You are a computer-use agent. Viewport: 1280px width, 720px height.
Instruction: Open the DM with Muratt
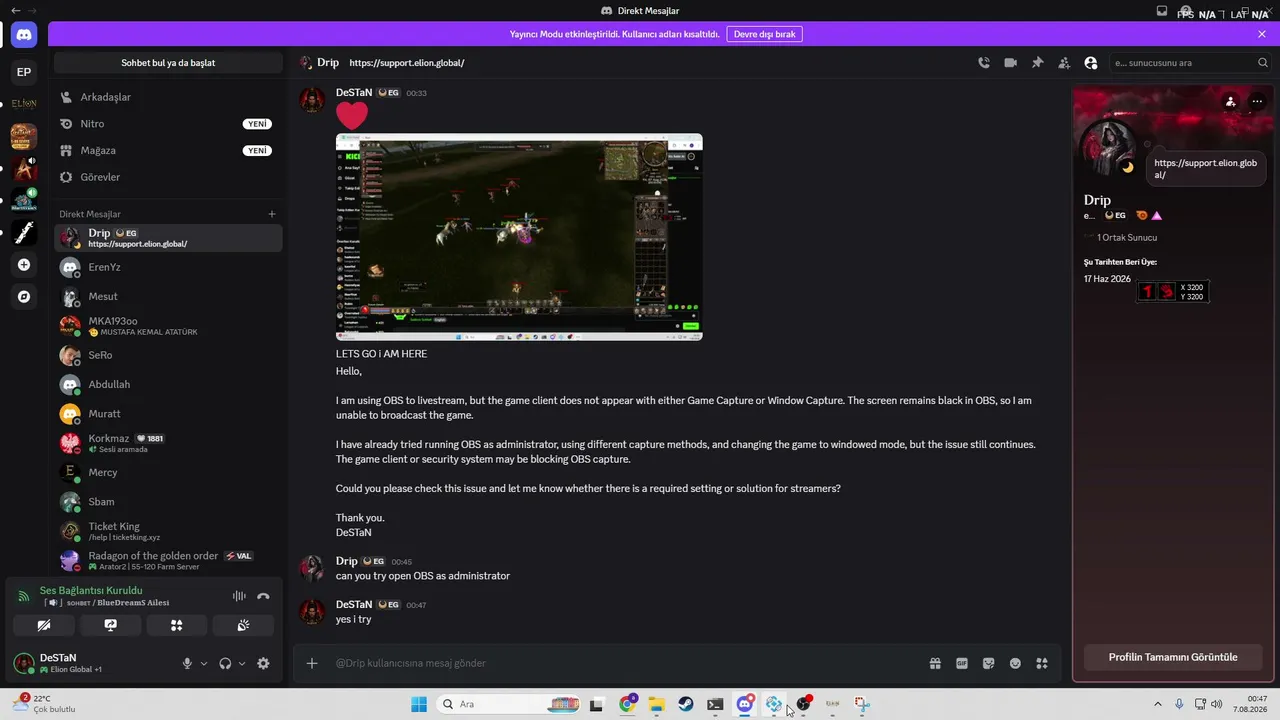coord(168,414)
